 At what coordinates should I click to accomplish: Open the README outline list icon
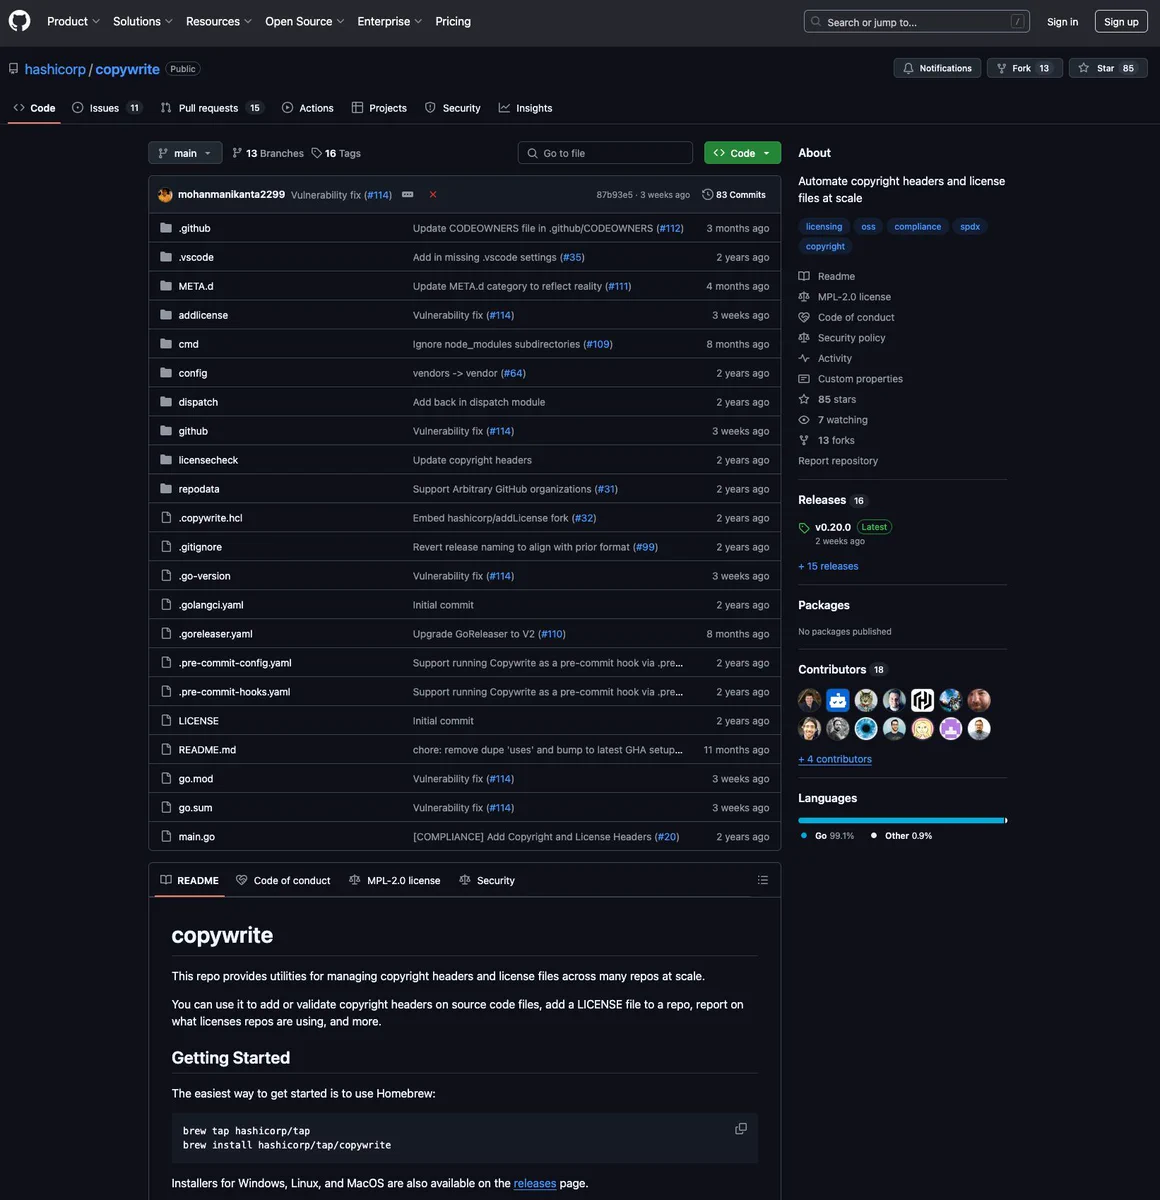coord(763,880)
